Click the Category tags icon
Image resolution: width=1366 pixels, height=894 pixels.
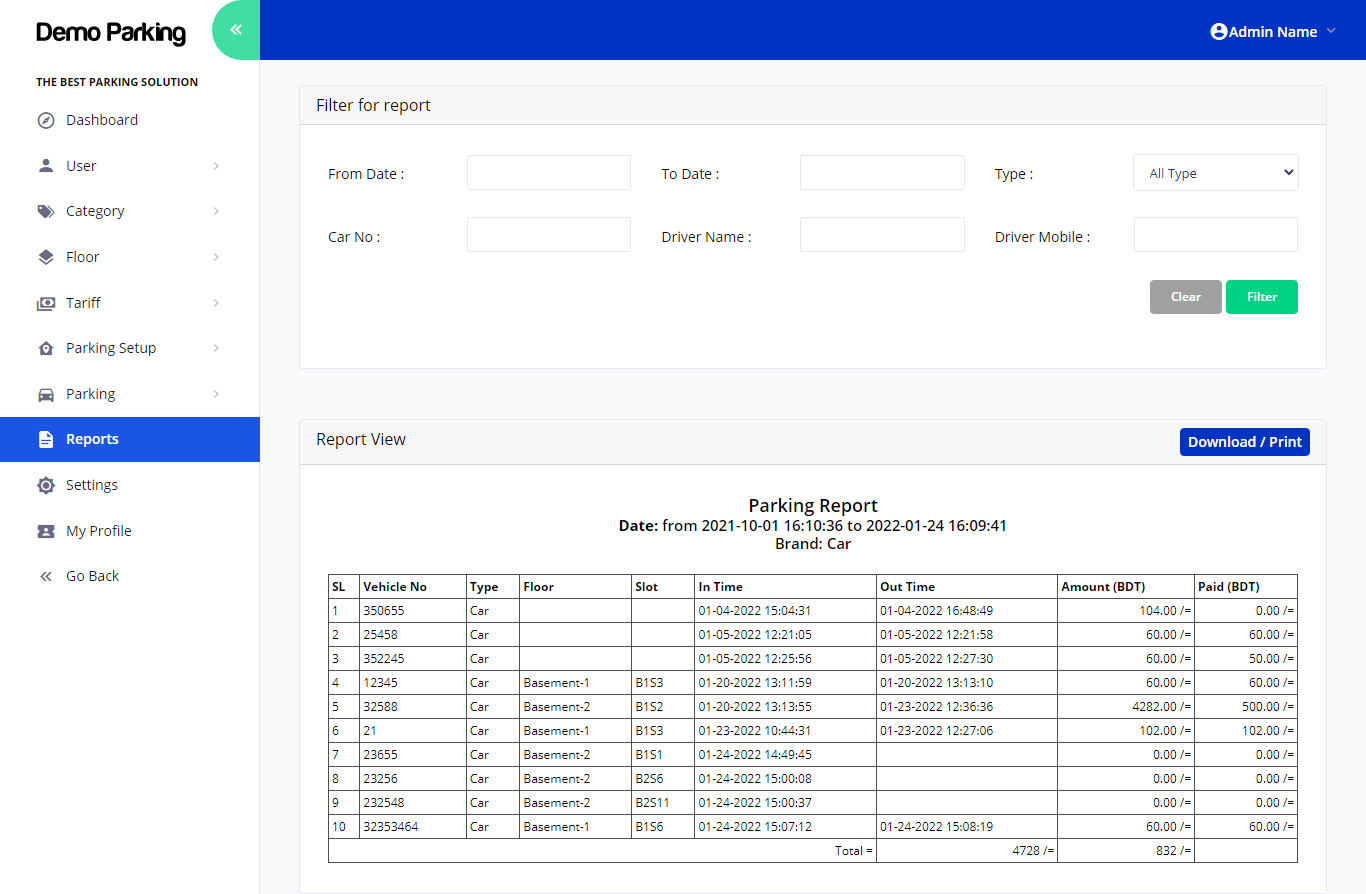coord(46,212)
